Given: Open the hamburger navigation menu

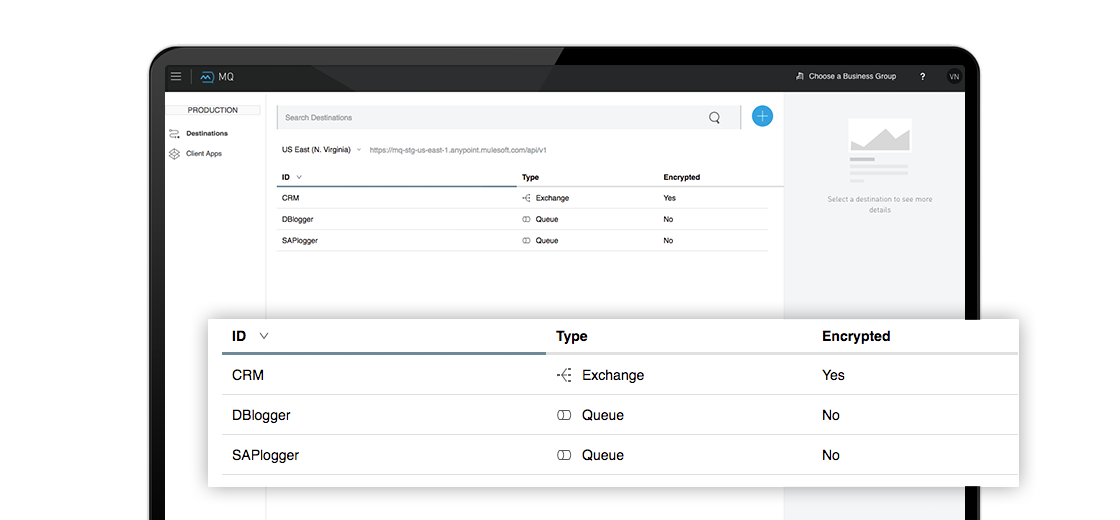Looking at the screenshot, I should click(x=176, y=76).
